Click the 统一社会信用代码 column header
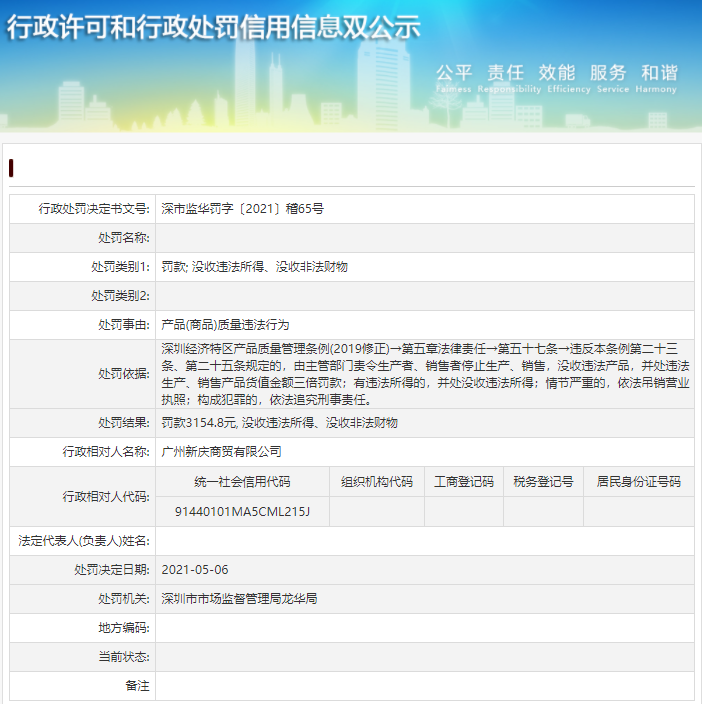This screenshot has width=702, height=704. point(242,482)
